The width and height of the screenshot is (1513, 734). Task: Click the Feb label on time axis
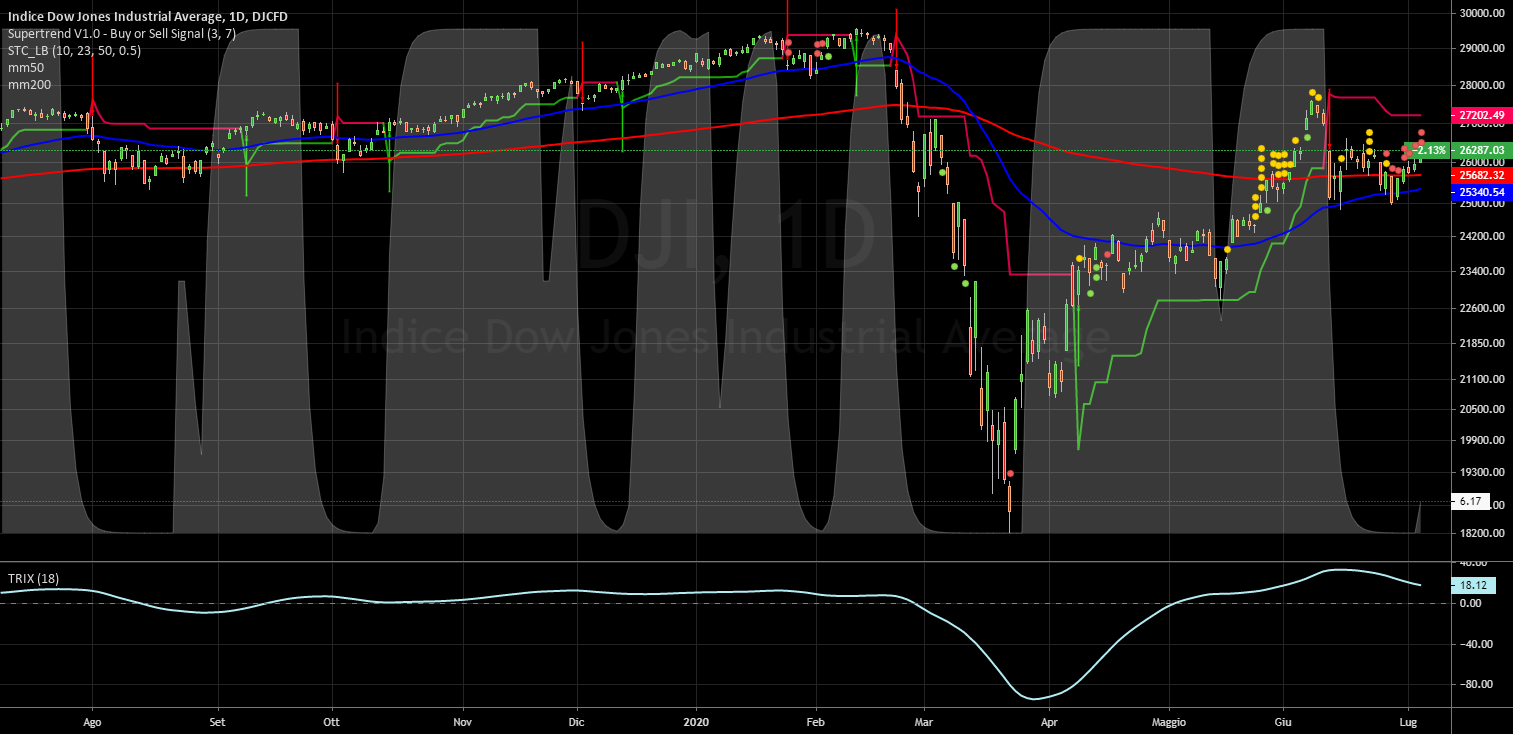coord(816,720)
